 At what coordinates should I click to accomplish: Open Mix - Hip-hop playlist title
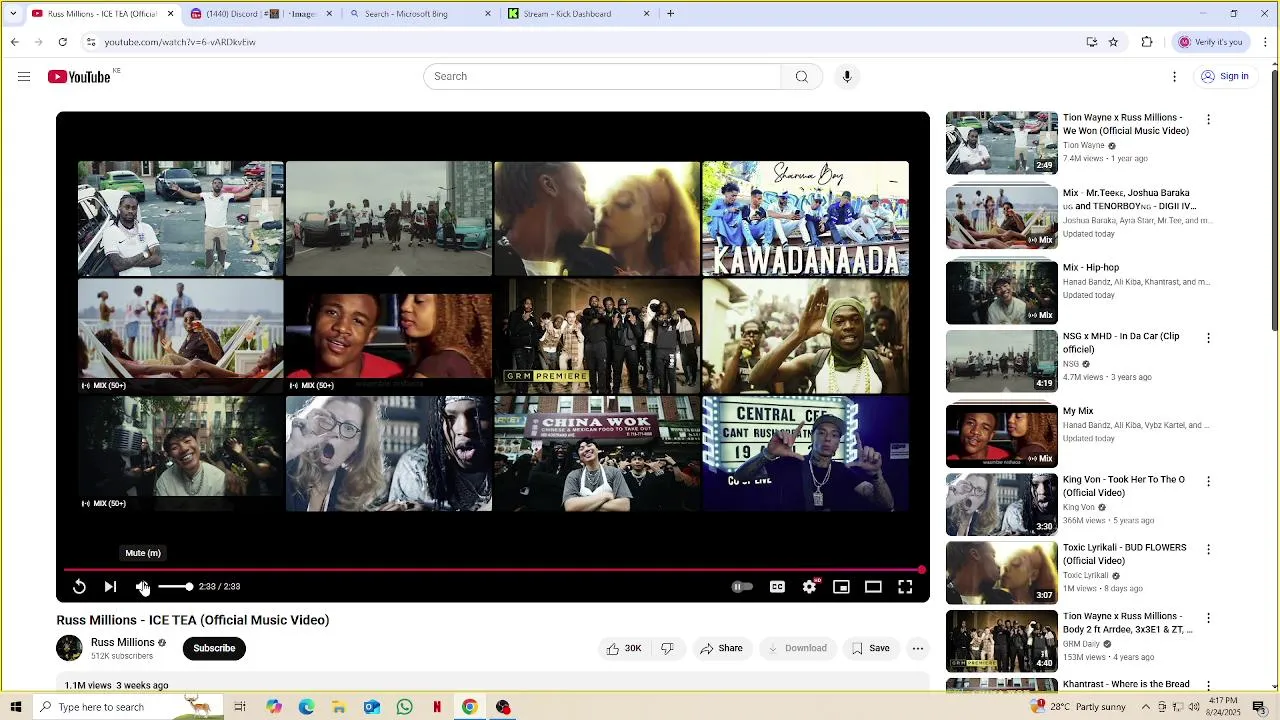(x=1091, y=268)
